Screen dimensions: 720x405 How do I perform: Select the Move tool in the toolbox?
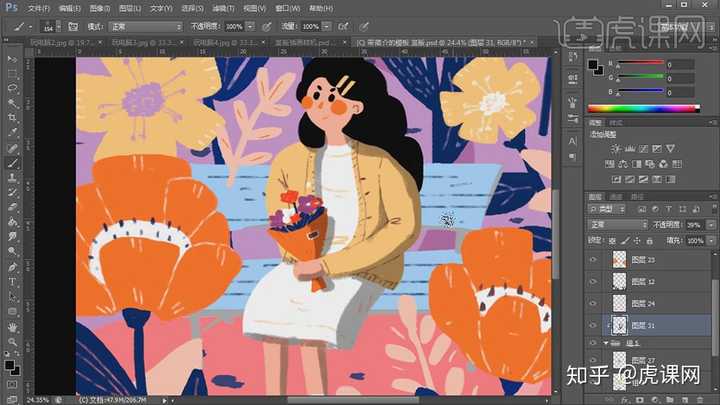point(12,59)
